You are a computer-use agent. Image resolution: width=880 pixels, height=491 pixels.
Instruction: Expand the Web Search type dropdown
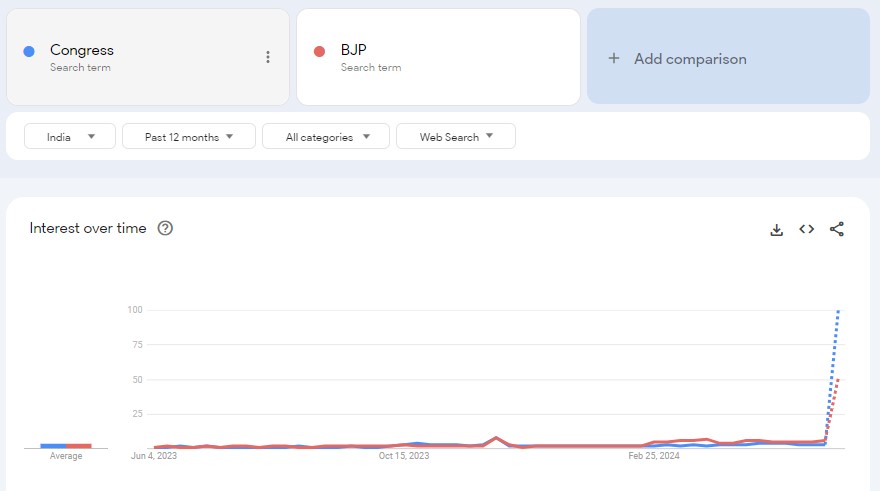[x=455, y=137]
